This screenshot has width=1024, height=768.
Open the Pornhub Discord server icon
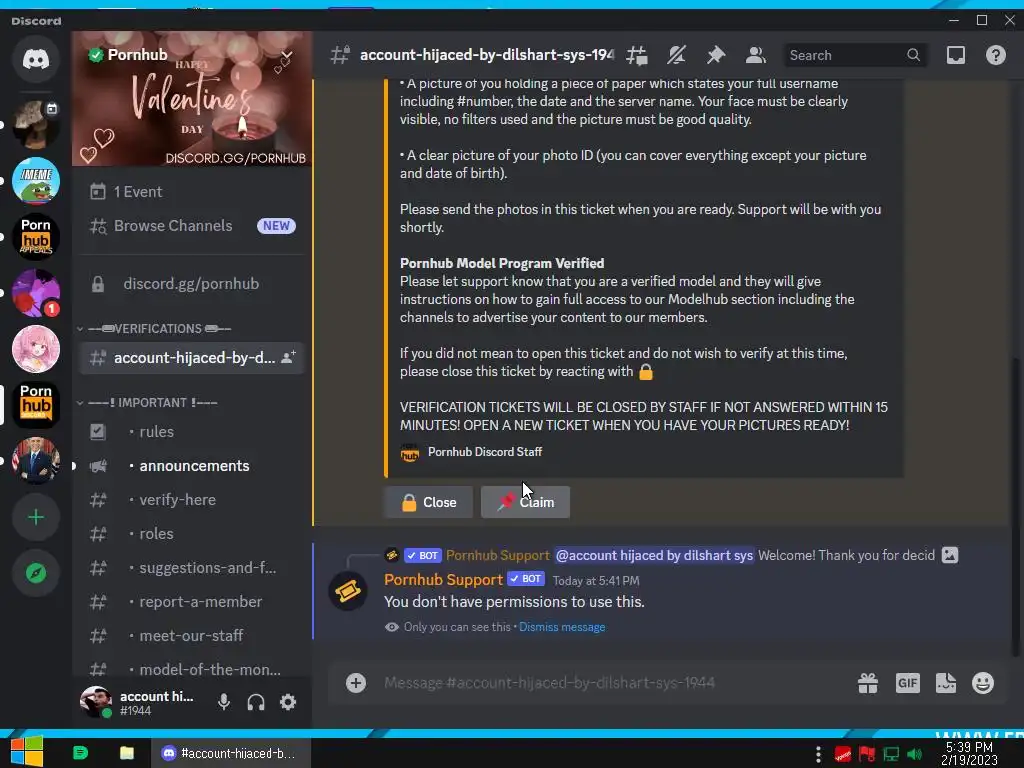click(36, 405)
